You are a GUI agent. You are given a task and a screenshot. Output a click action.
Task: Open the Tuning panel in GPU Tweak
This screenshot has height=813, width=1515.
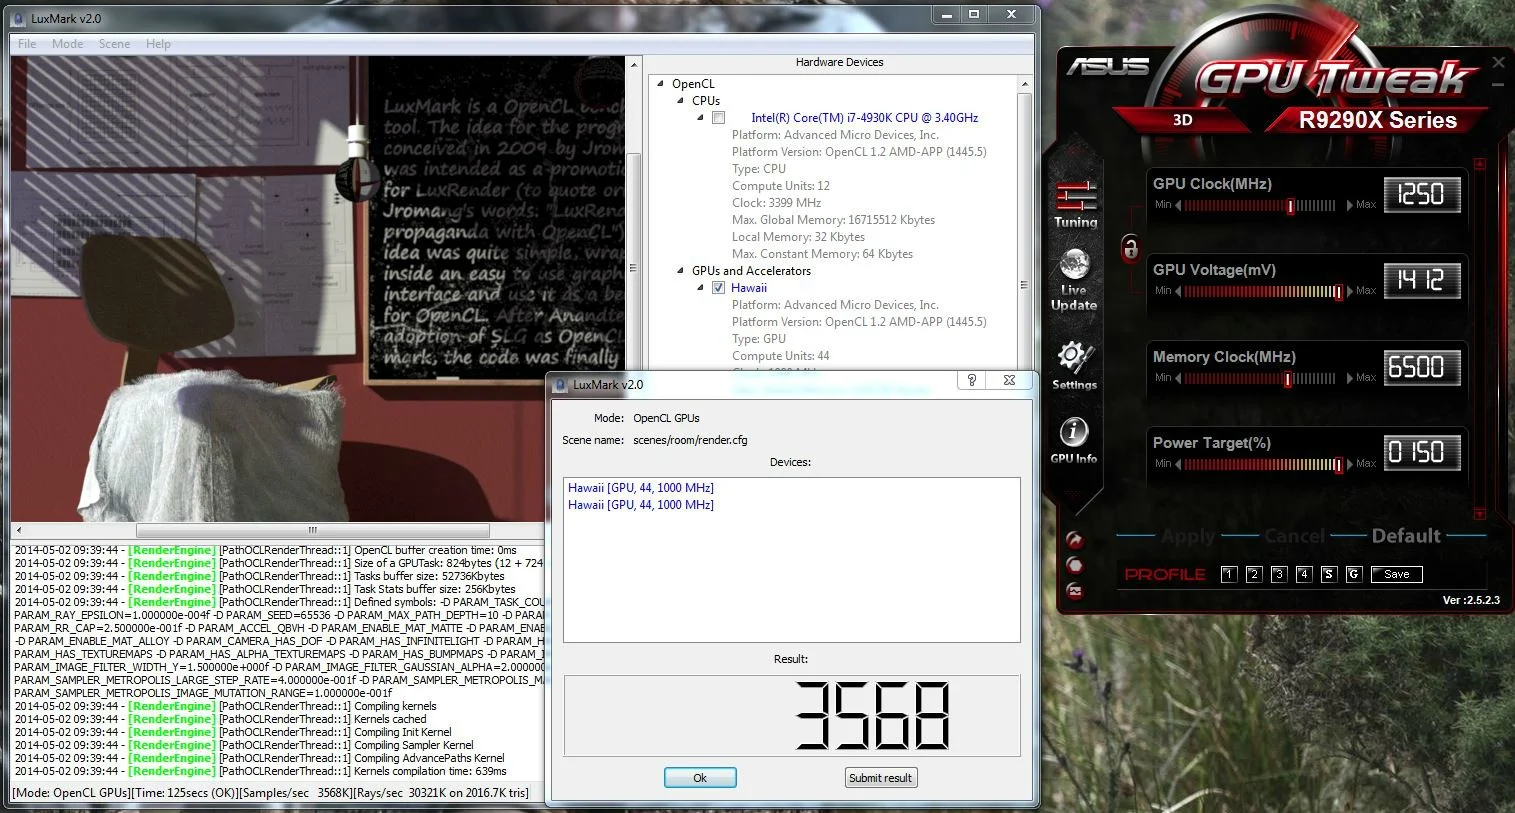pos(1075,204)
